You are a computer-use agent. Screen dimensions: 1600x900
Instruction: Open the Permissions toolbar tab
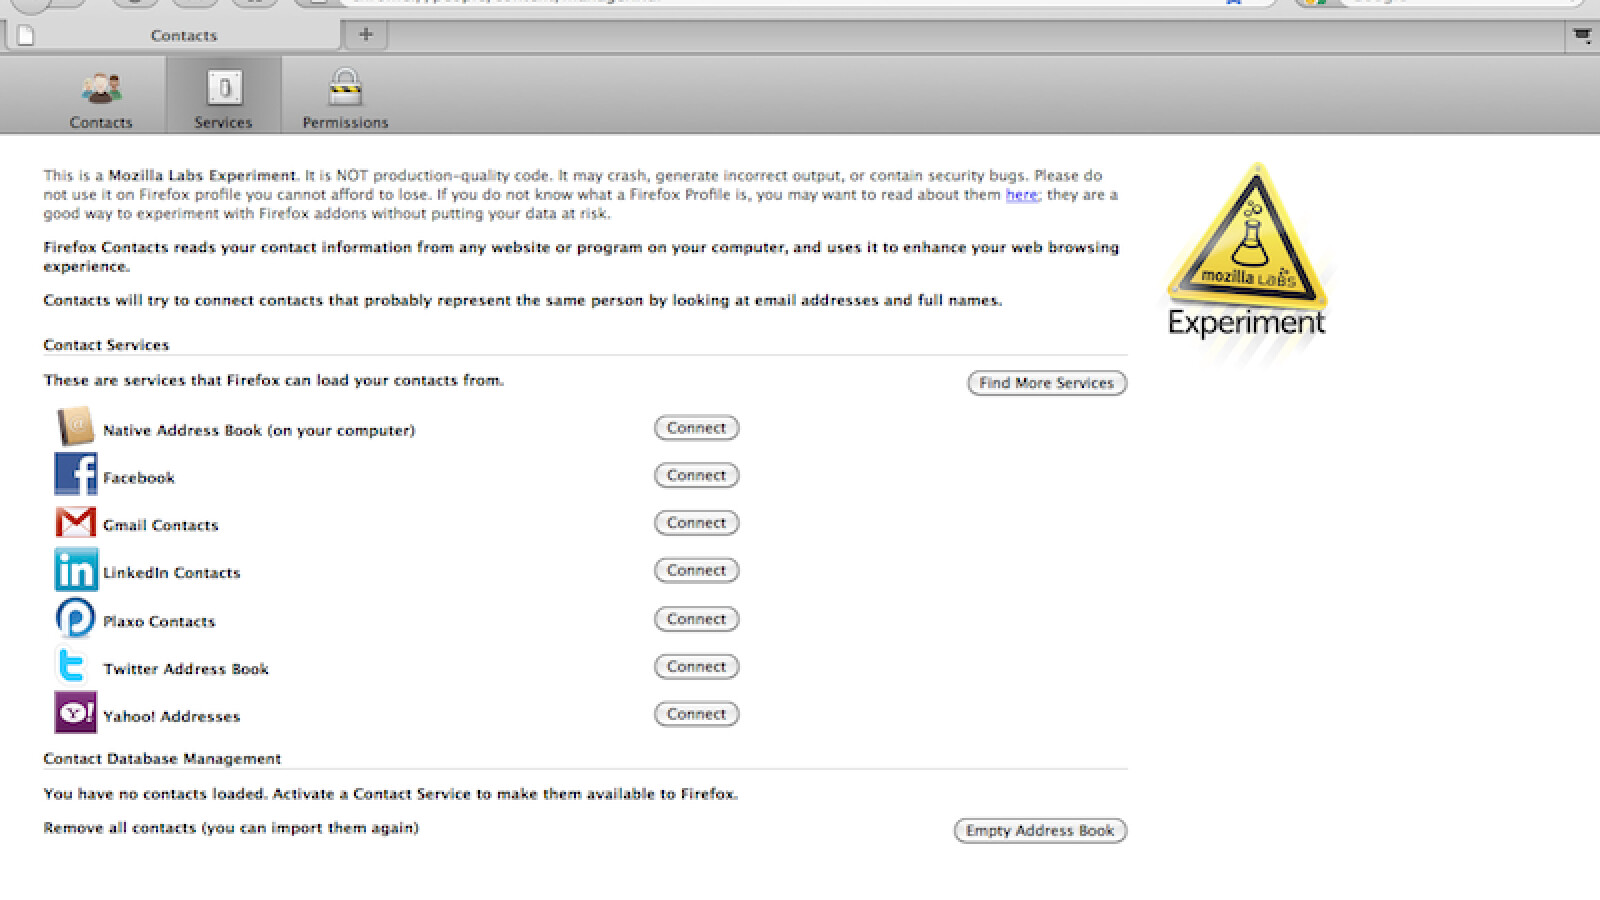[x=345, y=98]
